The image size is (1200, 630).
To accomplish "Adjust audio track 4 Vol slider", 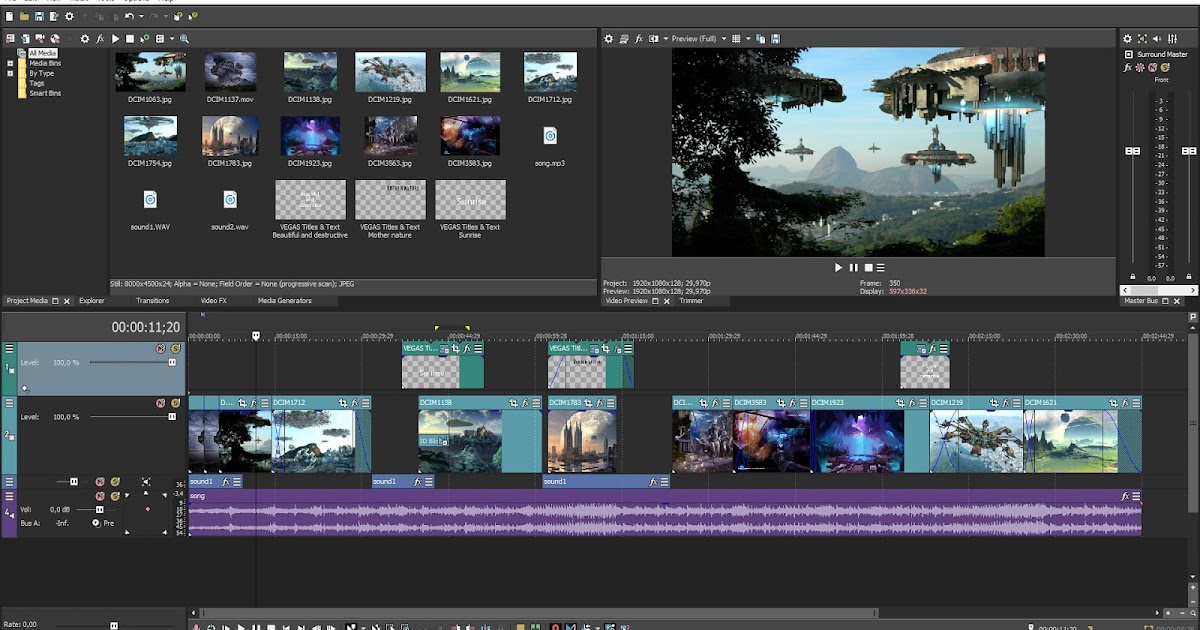I will click(x=99, y=510).
